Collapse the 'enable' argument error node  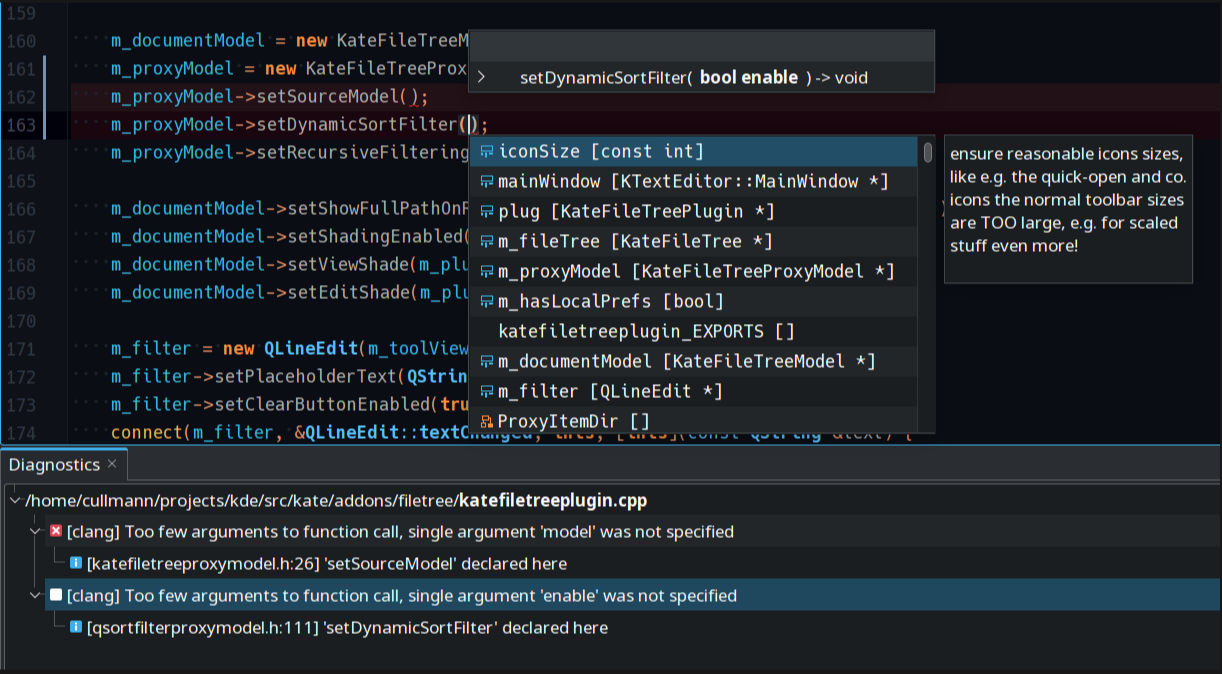(x=36, y=596)
